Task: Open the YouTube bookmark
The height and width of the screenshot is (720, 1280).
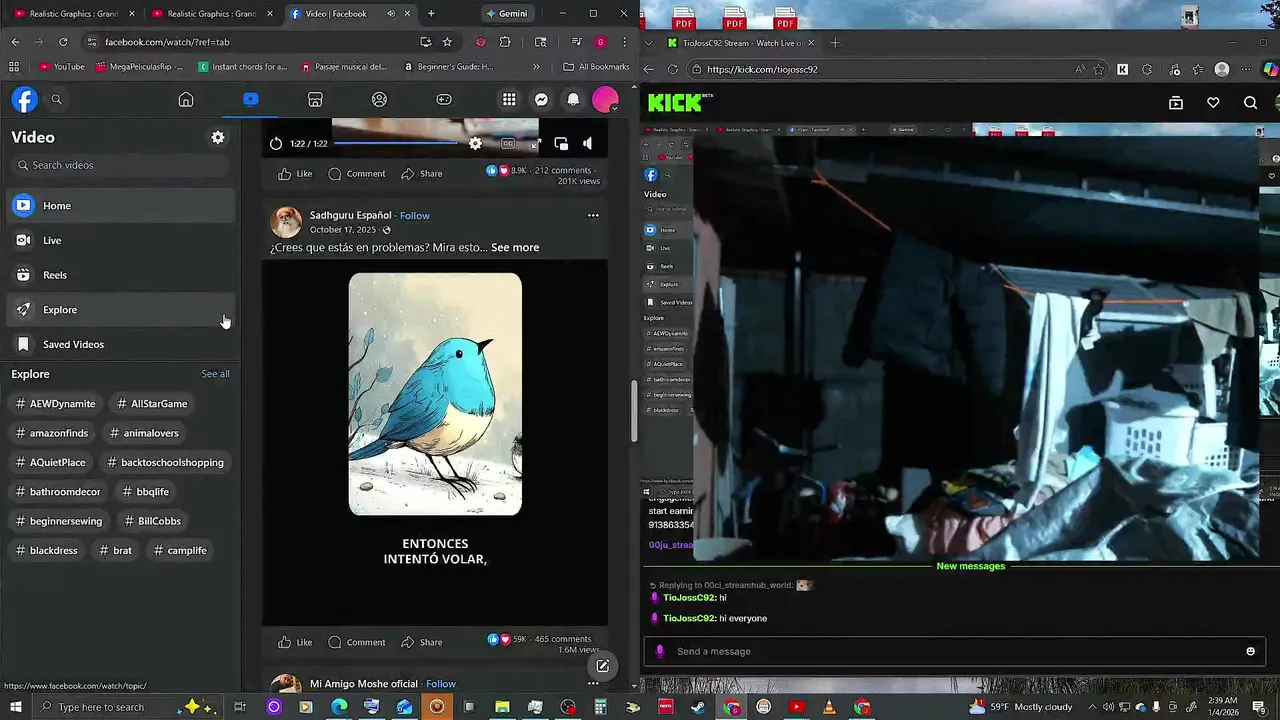Action: click(x=61, y=67)
